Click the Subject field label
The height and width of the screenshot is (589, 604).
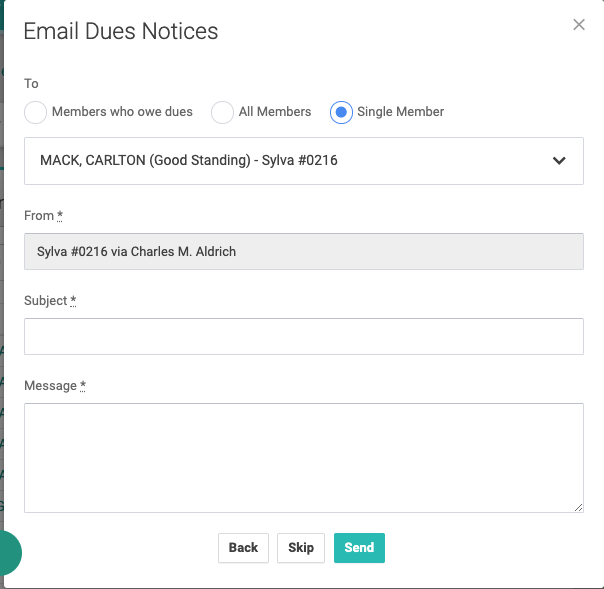(x=46, y=301)
